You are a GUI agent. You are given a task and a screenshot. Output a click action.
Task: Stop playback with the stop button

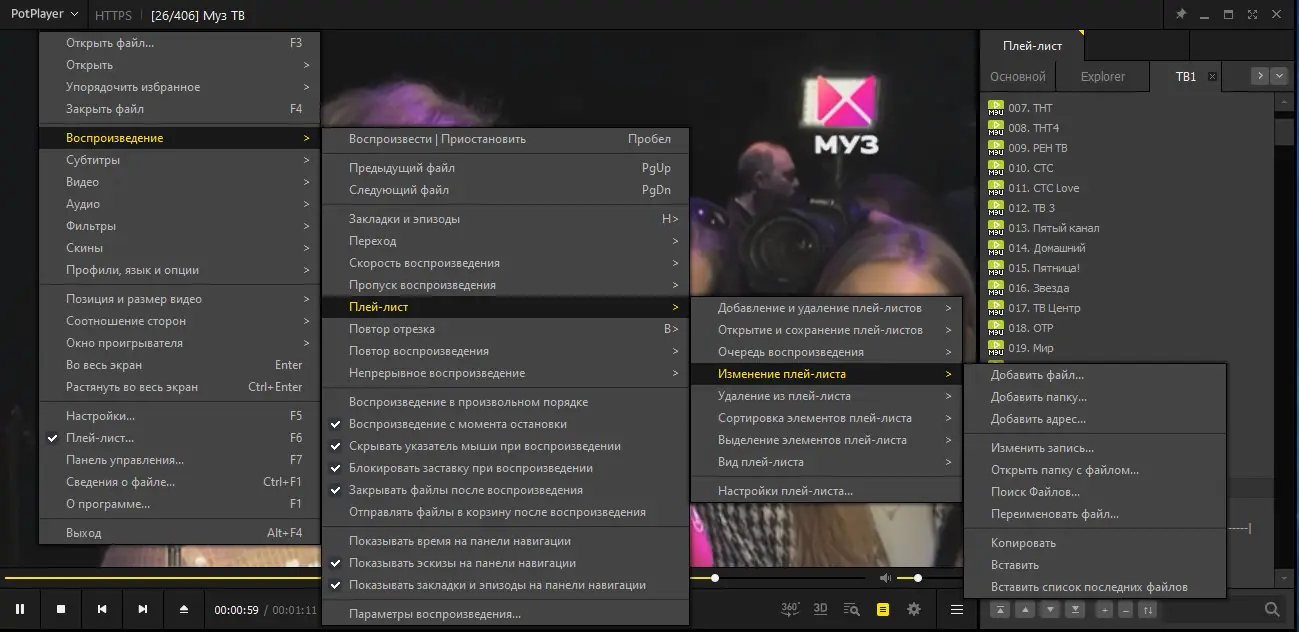click(61, 608)
